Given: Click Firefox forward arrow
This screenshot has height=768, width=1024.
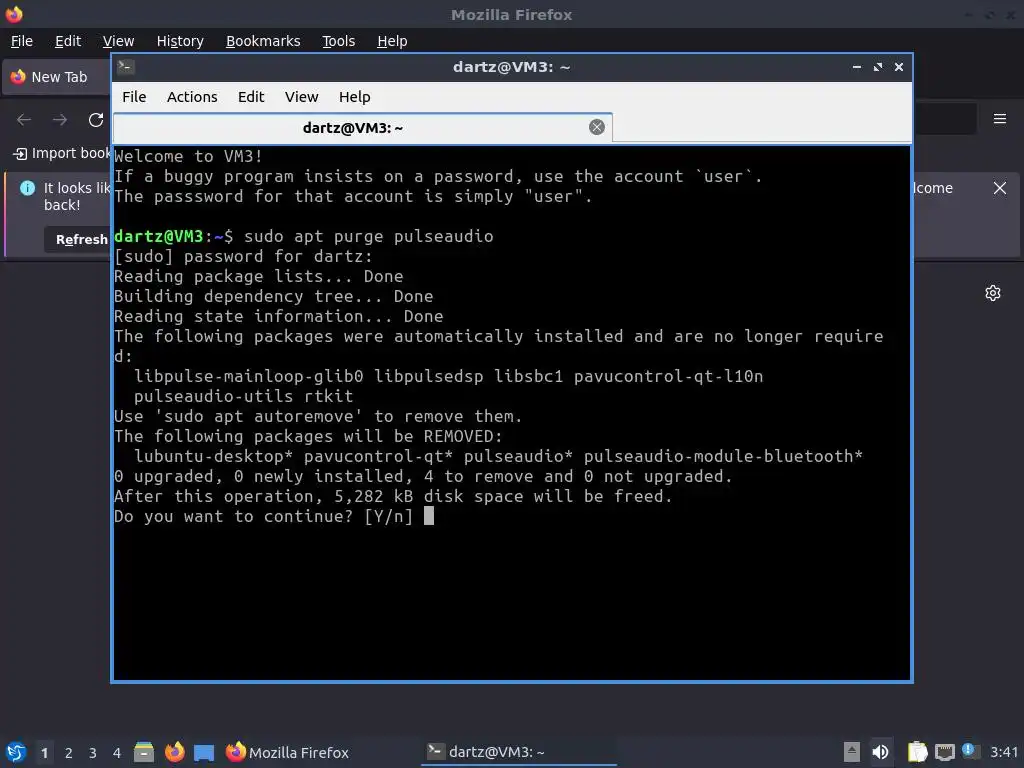Looking at the screenshot, I should pos(60,120).
